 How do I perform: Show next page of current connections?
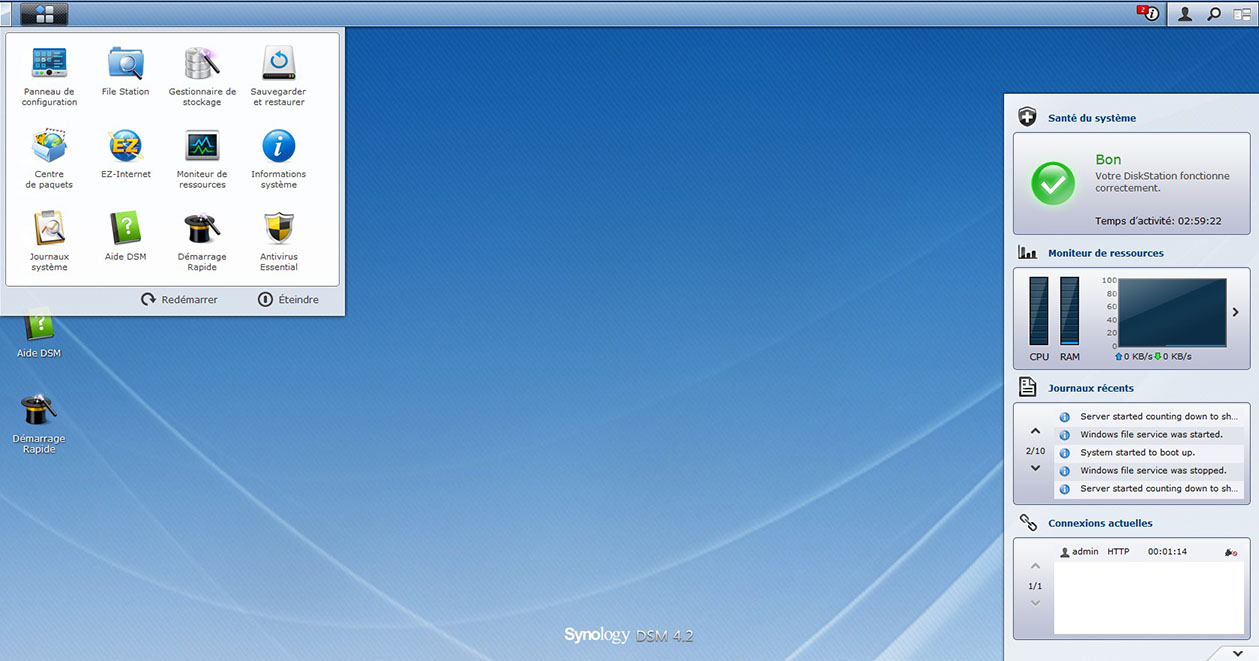coord(1035,603)
